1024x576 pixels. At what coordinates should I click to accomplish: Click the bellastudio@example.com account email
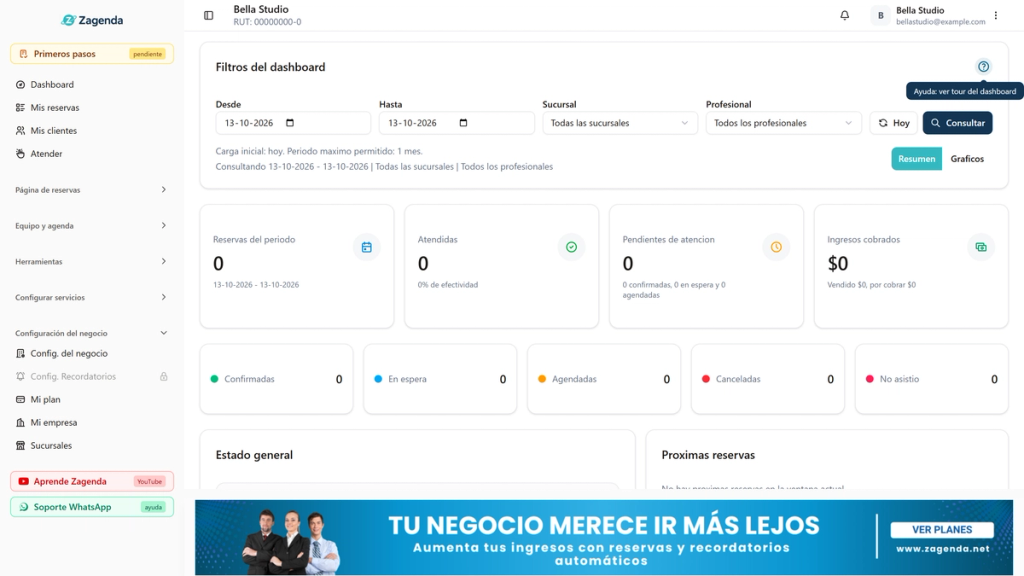[940, 22]
